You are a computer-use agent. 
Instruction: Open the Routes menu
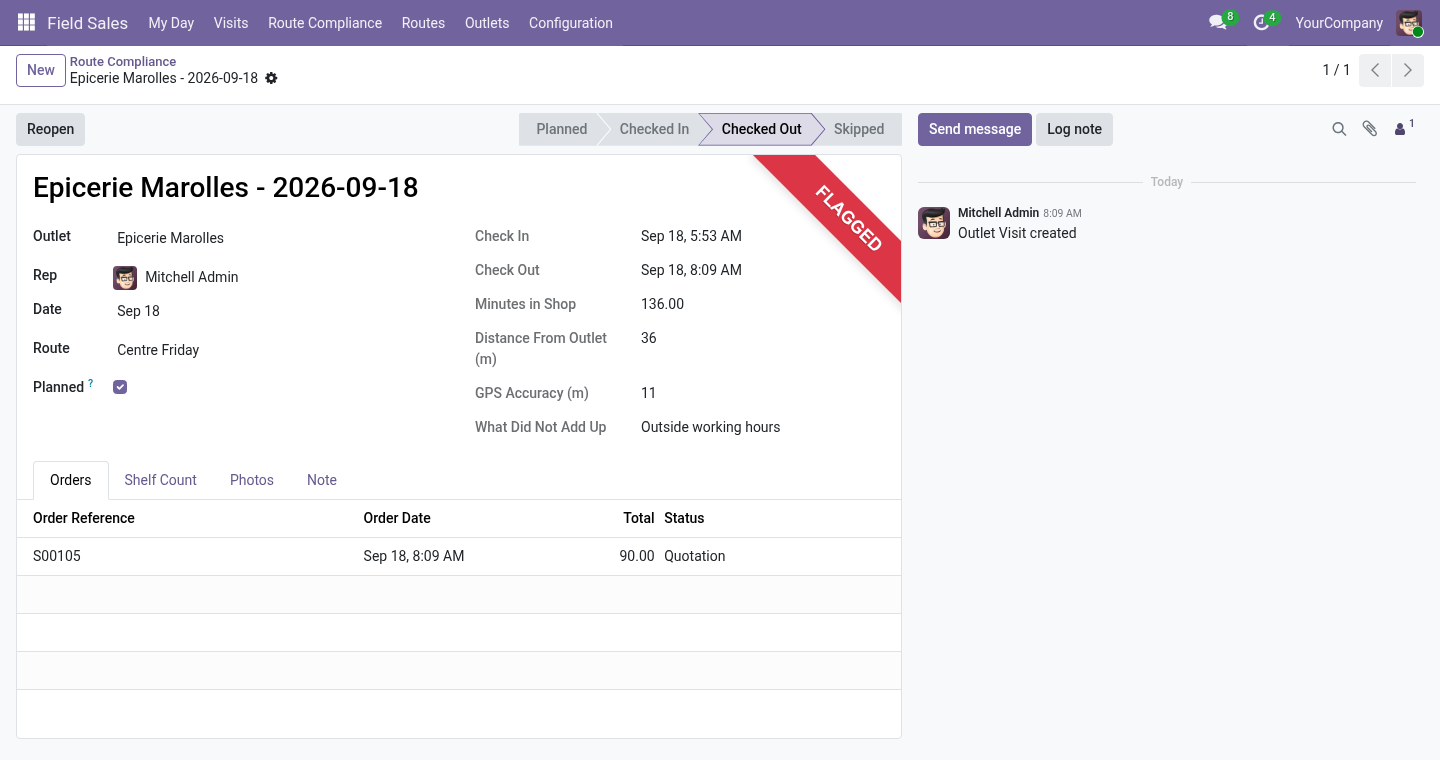(x=423, y=22)
